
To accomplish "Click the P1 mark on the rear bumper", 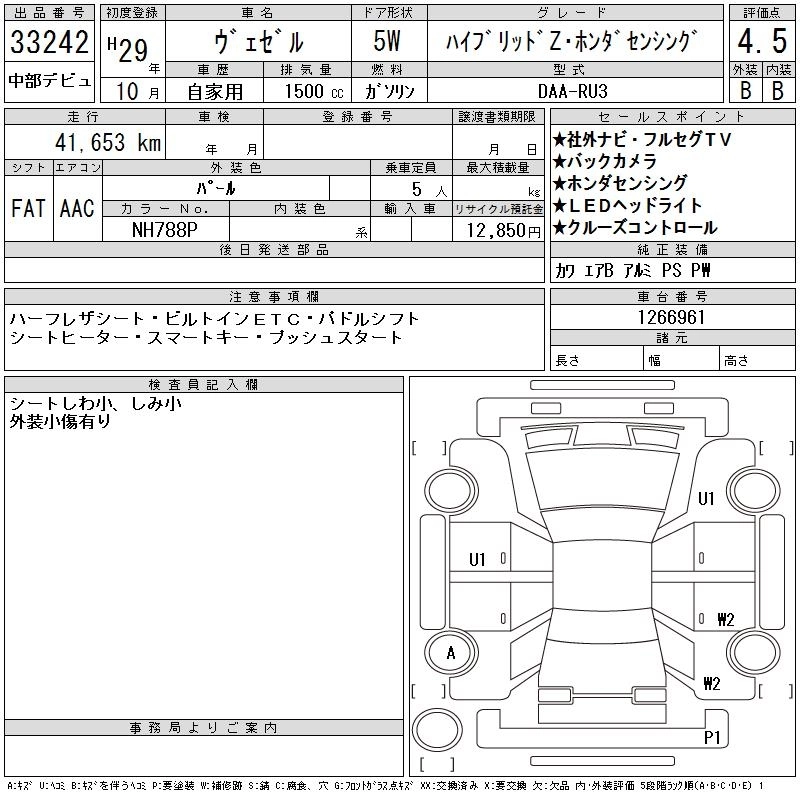I will [x=712, y=737].
